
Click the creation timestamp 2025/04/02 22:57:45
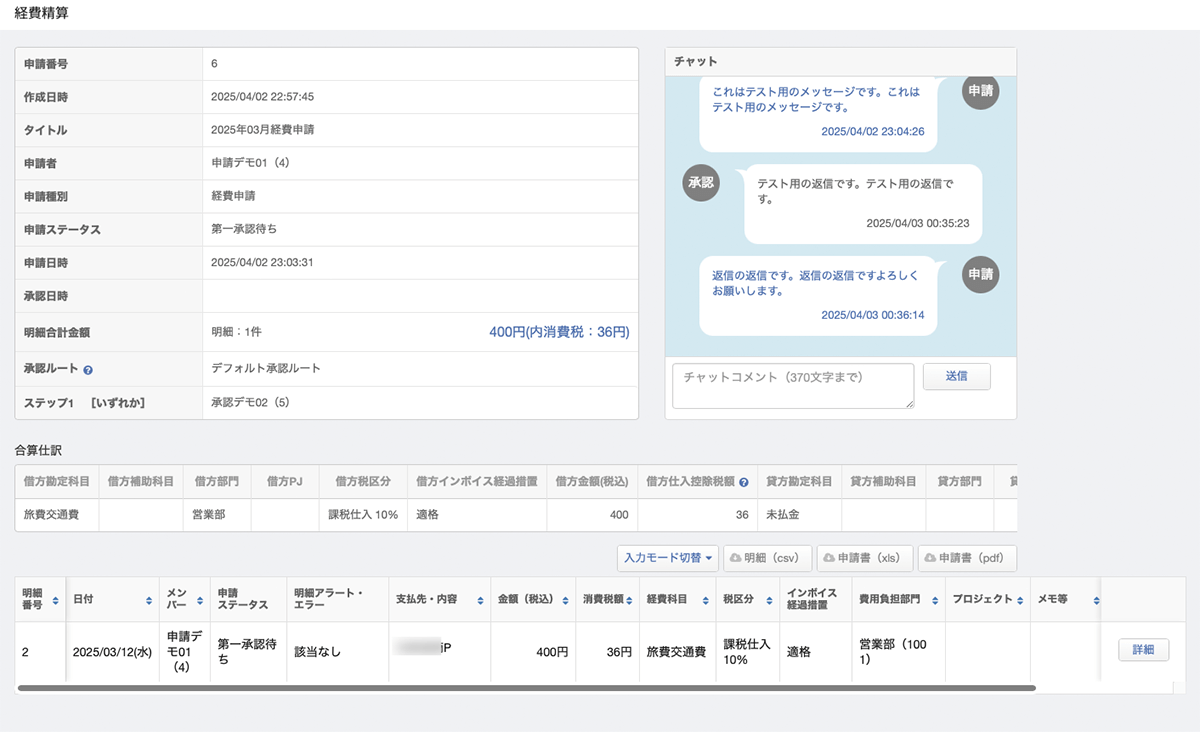click(263, 97)
